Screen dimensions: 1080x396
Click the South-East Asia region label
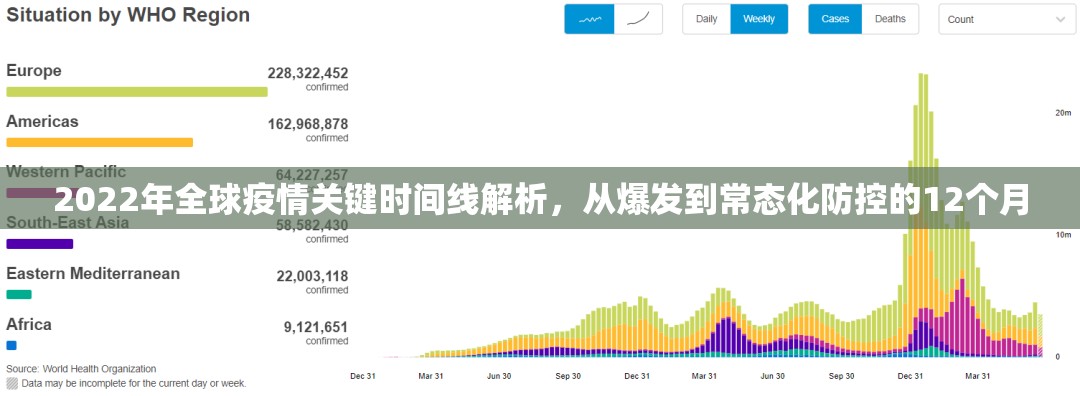tap(68, 222)
